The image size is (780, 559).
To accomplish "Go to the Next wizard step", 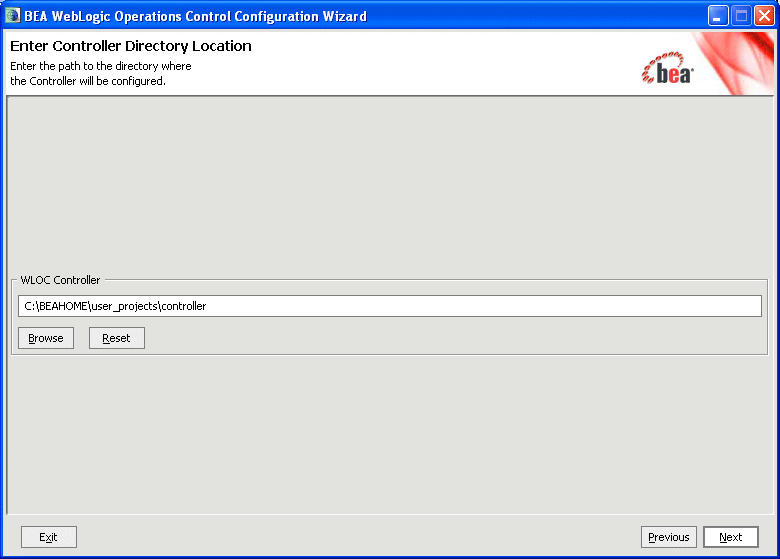I will pos(731,537).
